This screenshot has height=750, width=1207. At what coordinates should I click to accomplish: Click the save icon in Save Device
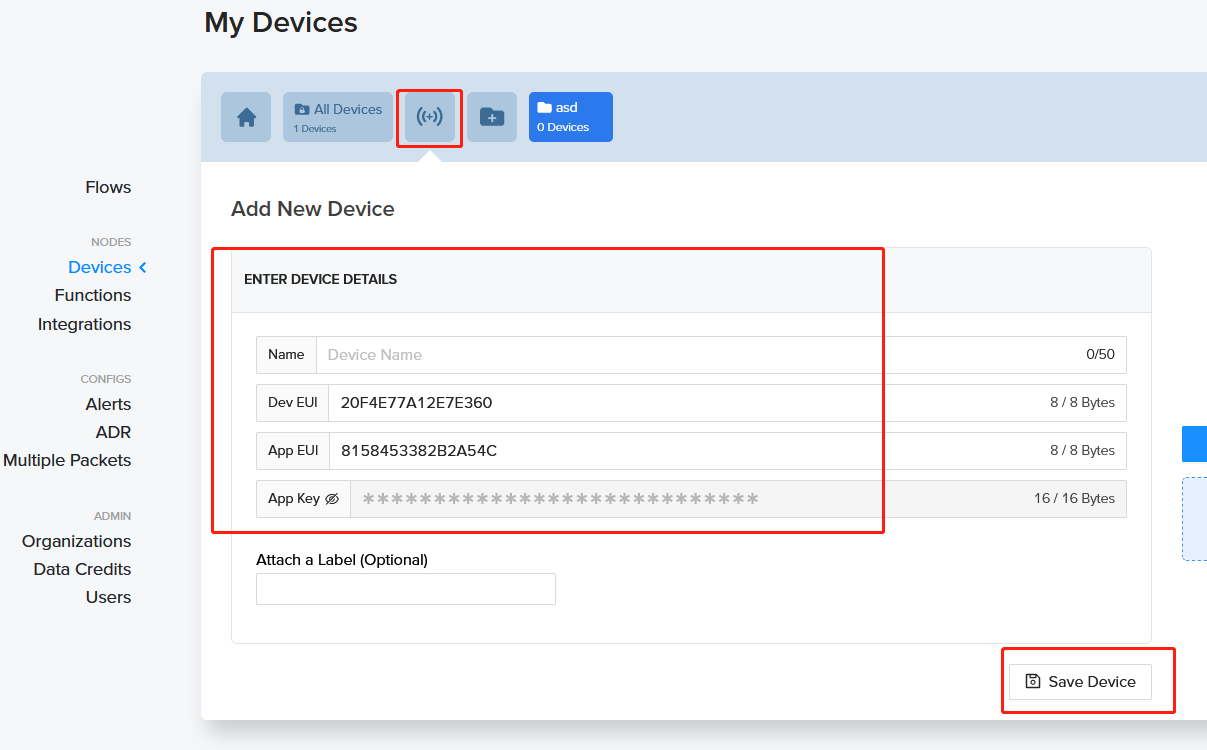click(x=1033, y=681)
